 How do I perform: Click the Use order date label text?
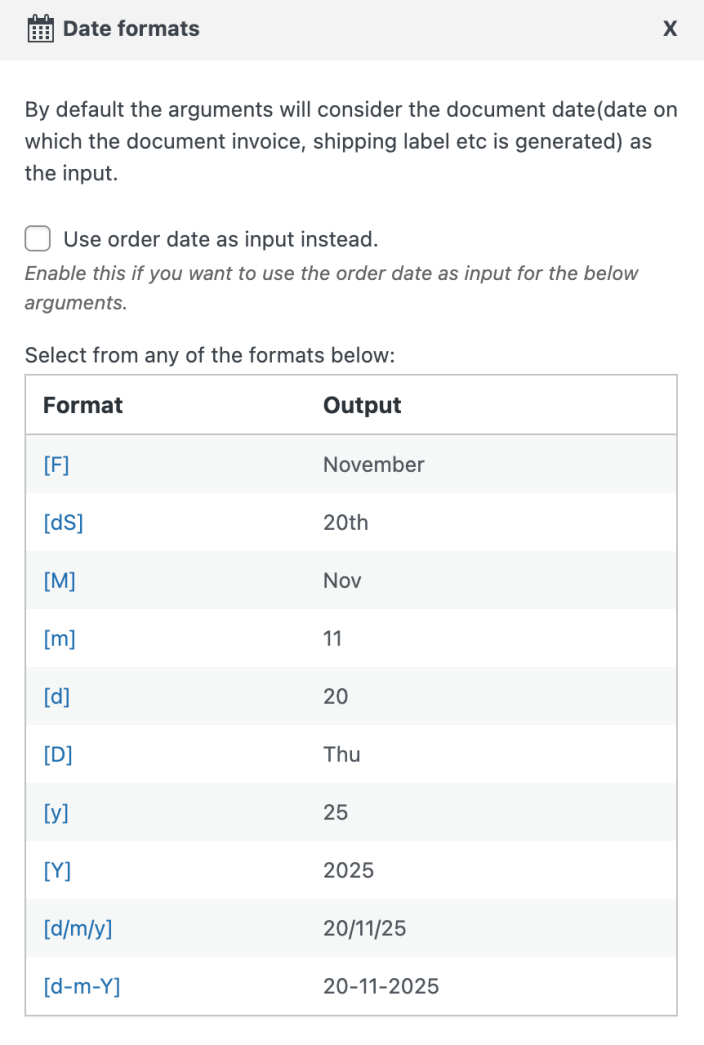pyautogui.click(x=221, y=239)
